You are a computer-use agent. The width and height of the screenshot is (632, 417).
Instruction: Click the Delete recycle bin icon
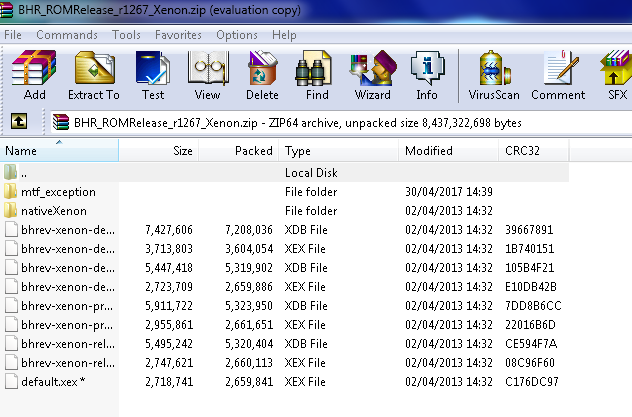[x=262, y=68]
